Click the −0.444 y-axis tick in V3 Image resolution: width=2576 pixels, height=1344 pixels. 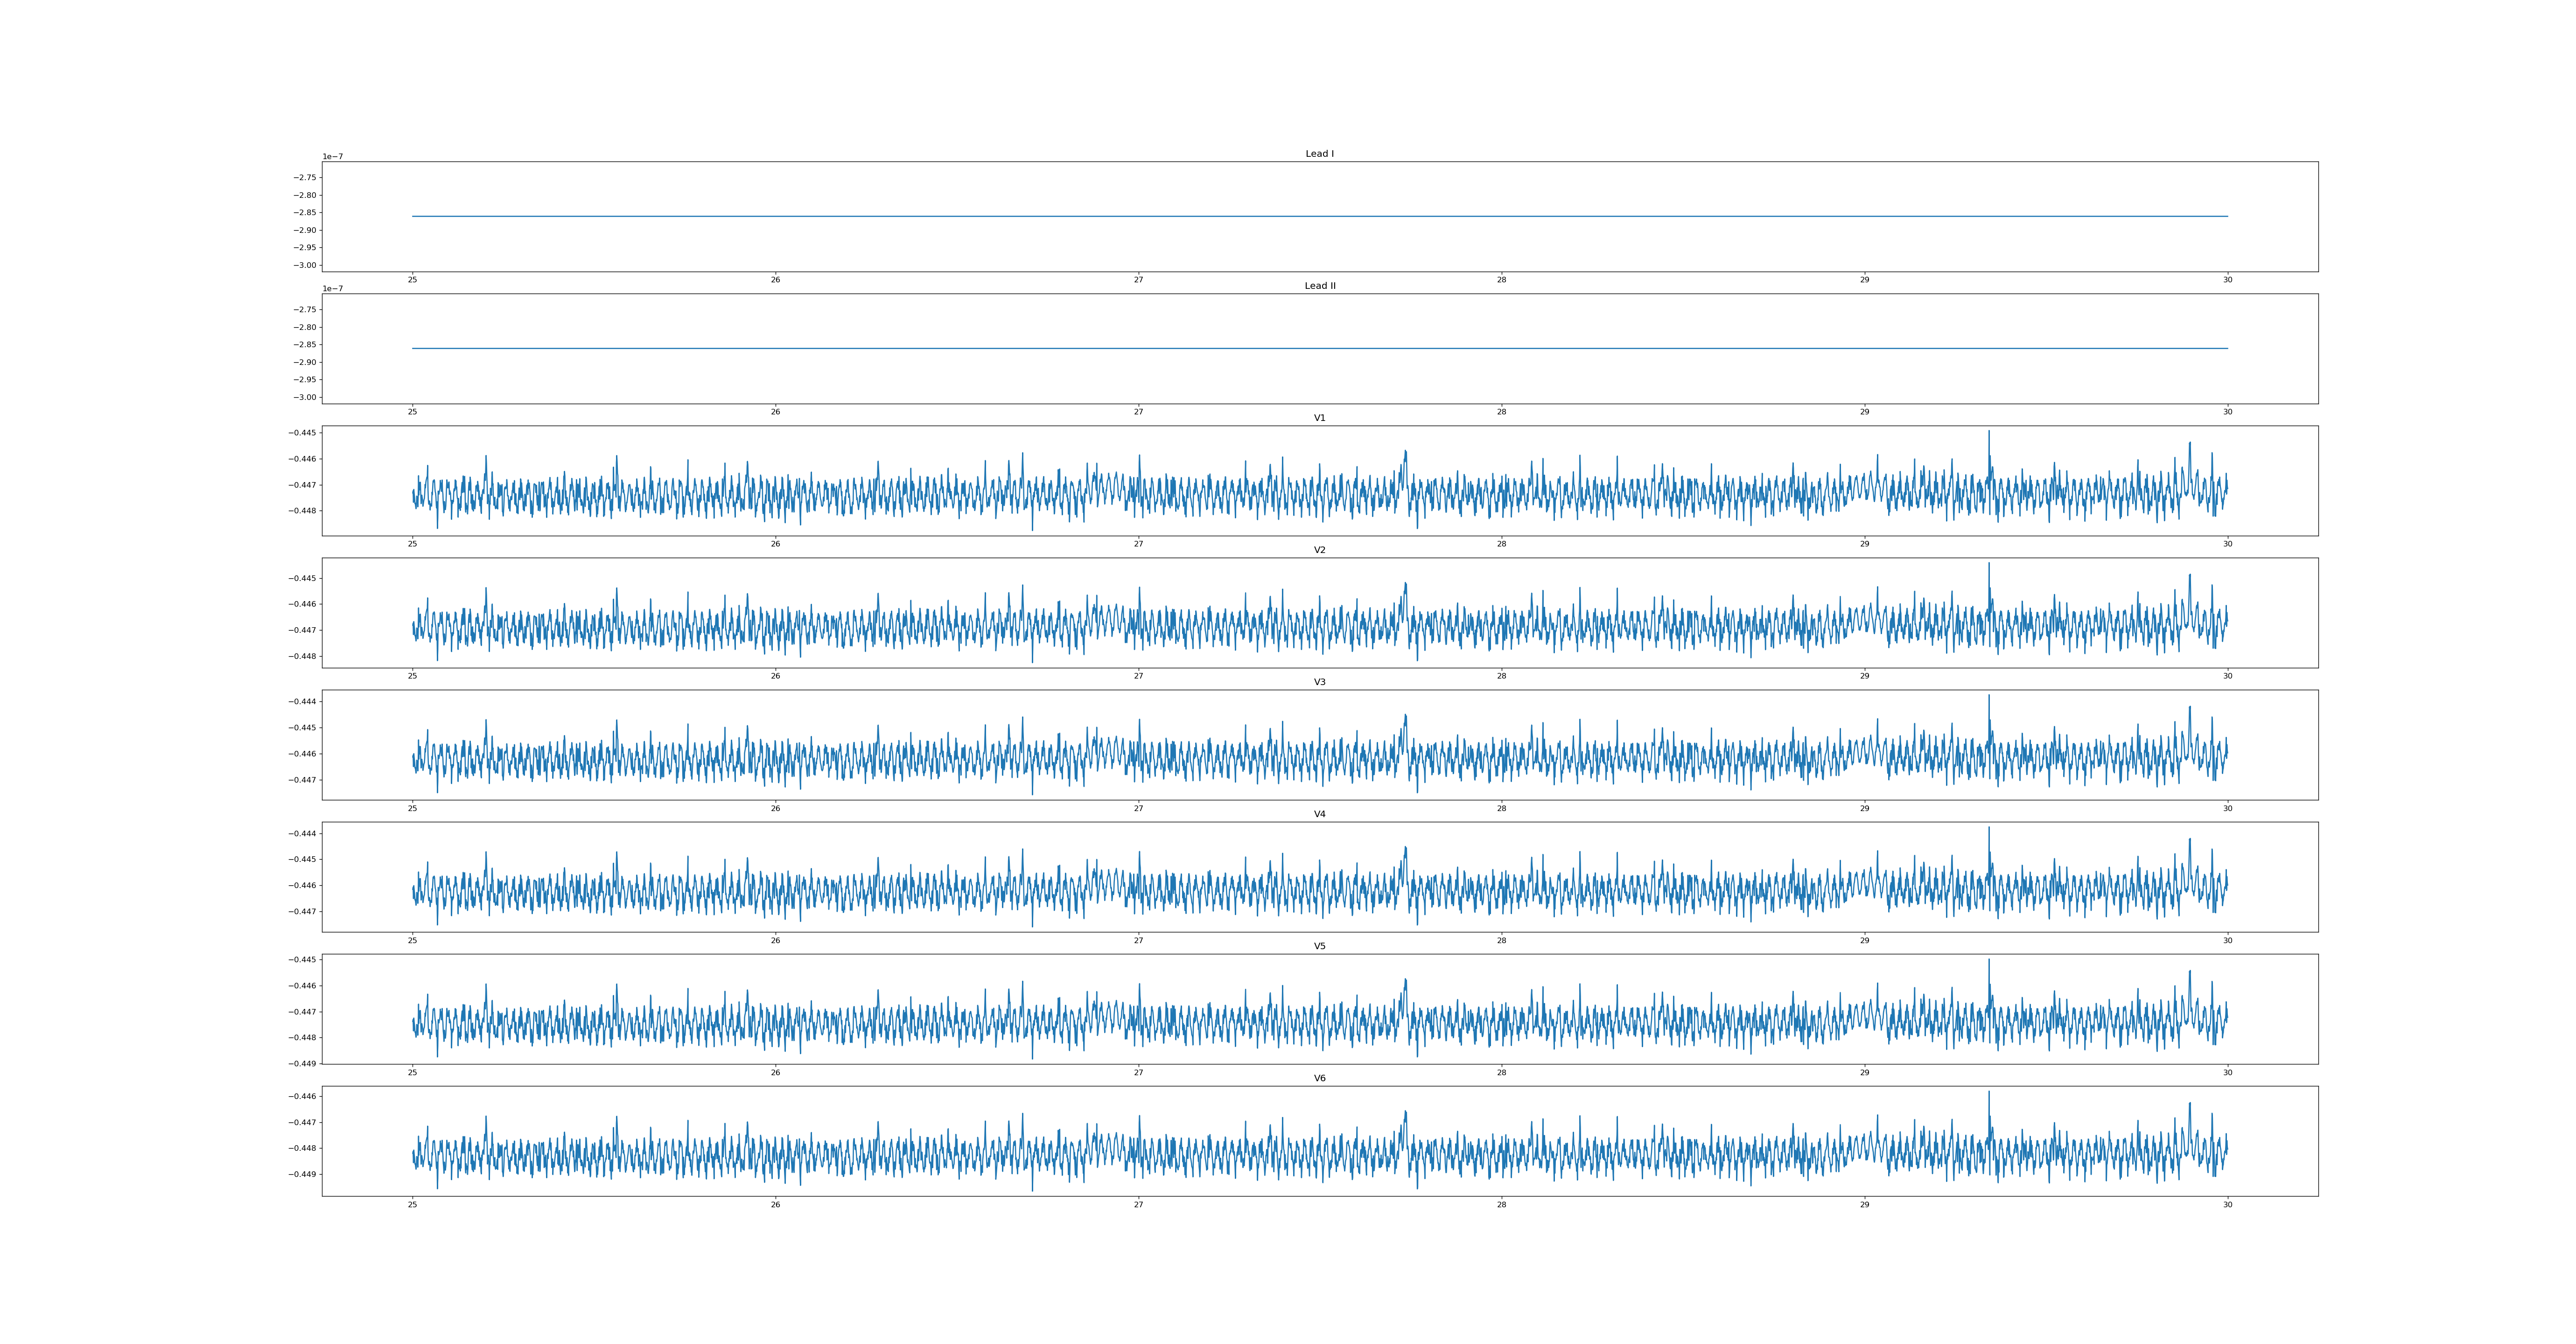[303, 702]
